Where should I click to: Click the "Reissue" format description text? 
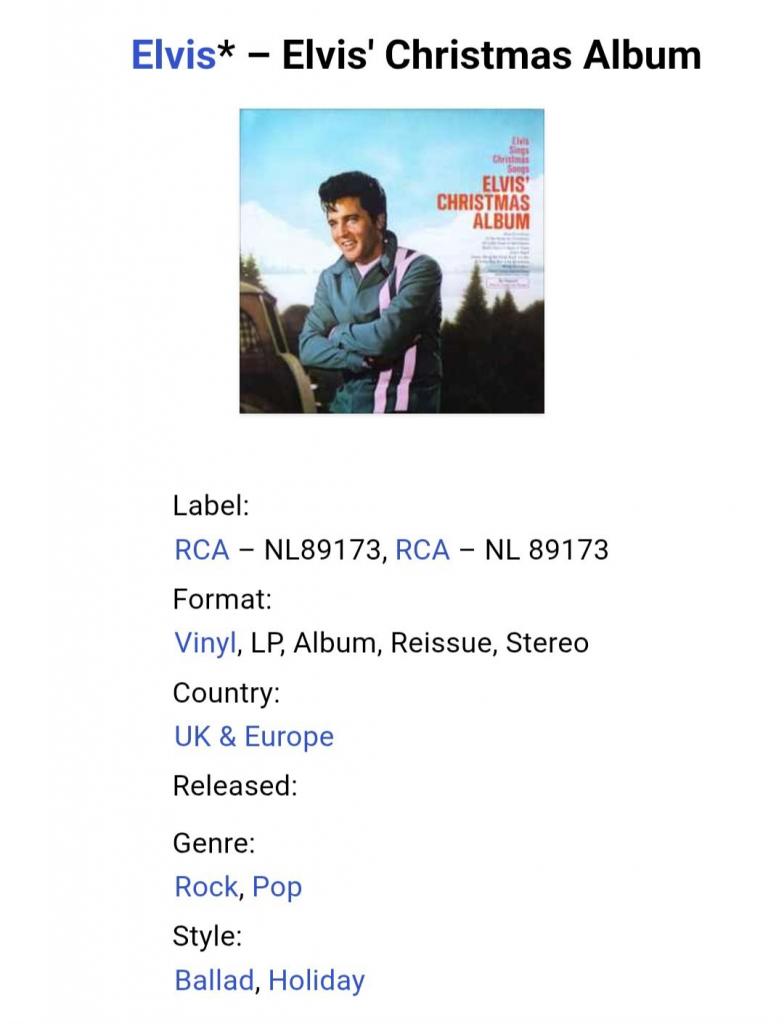[x=441, y=643]
